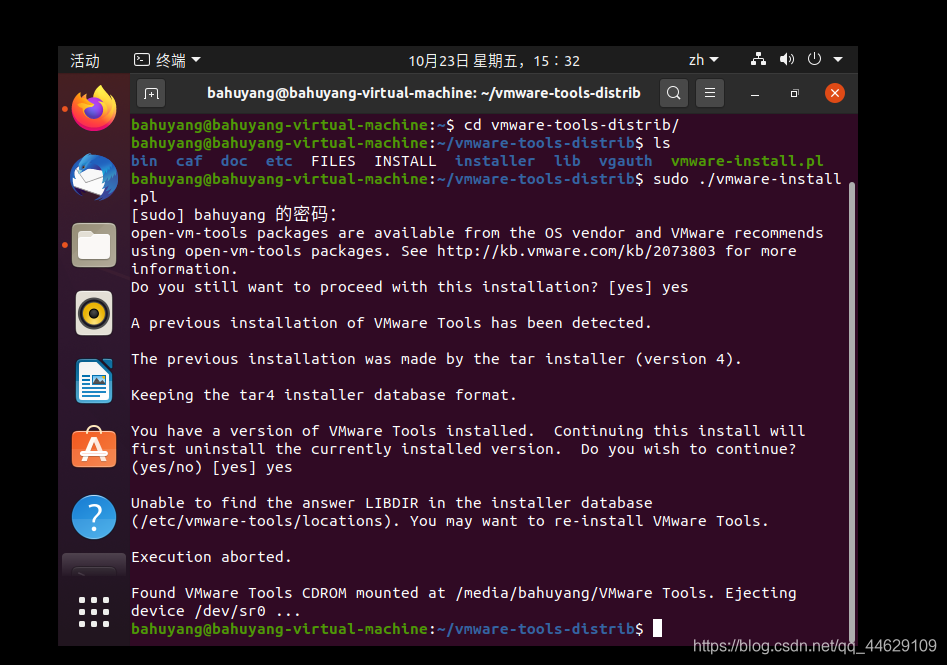
Task: Click 'Execution aborted.' line
Action: point(211,557)
